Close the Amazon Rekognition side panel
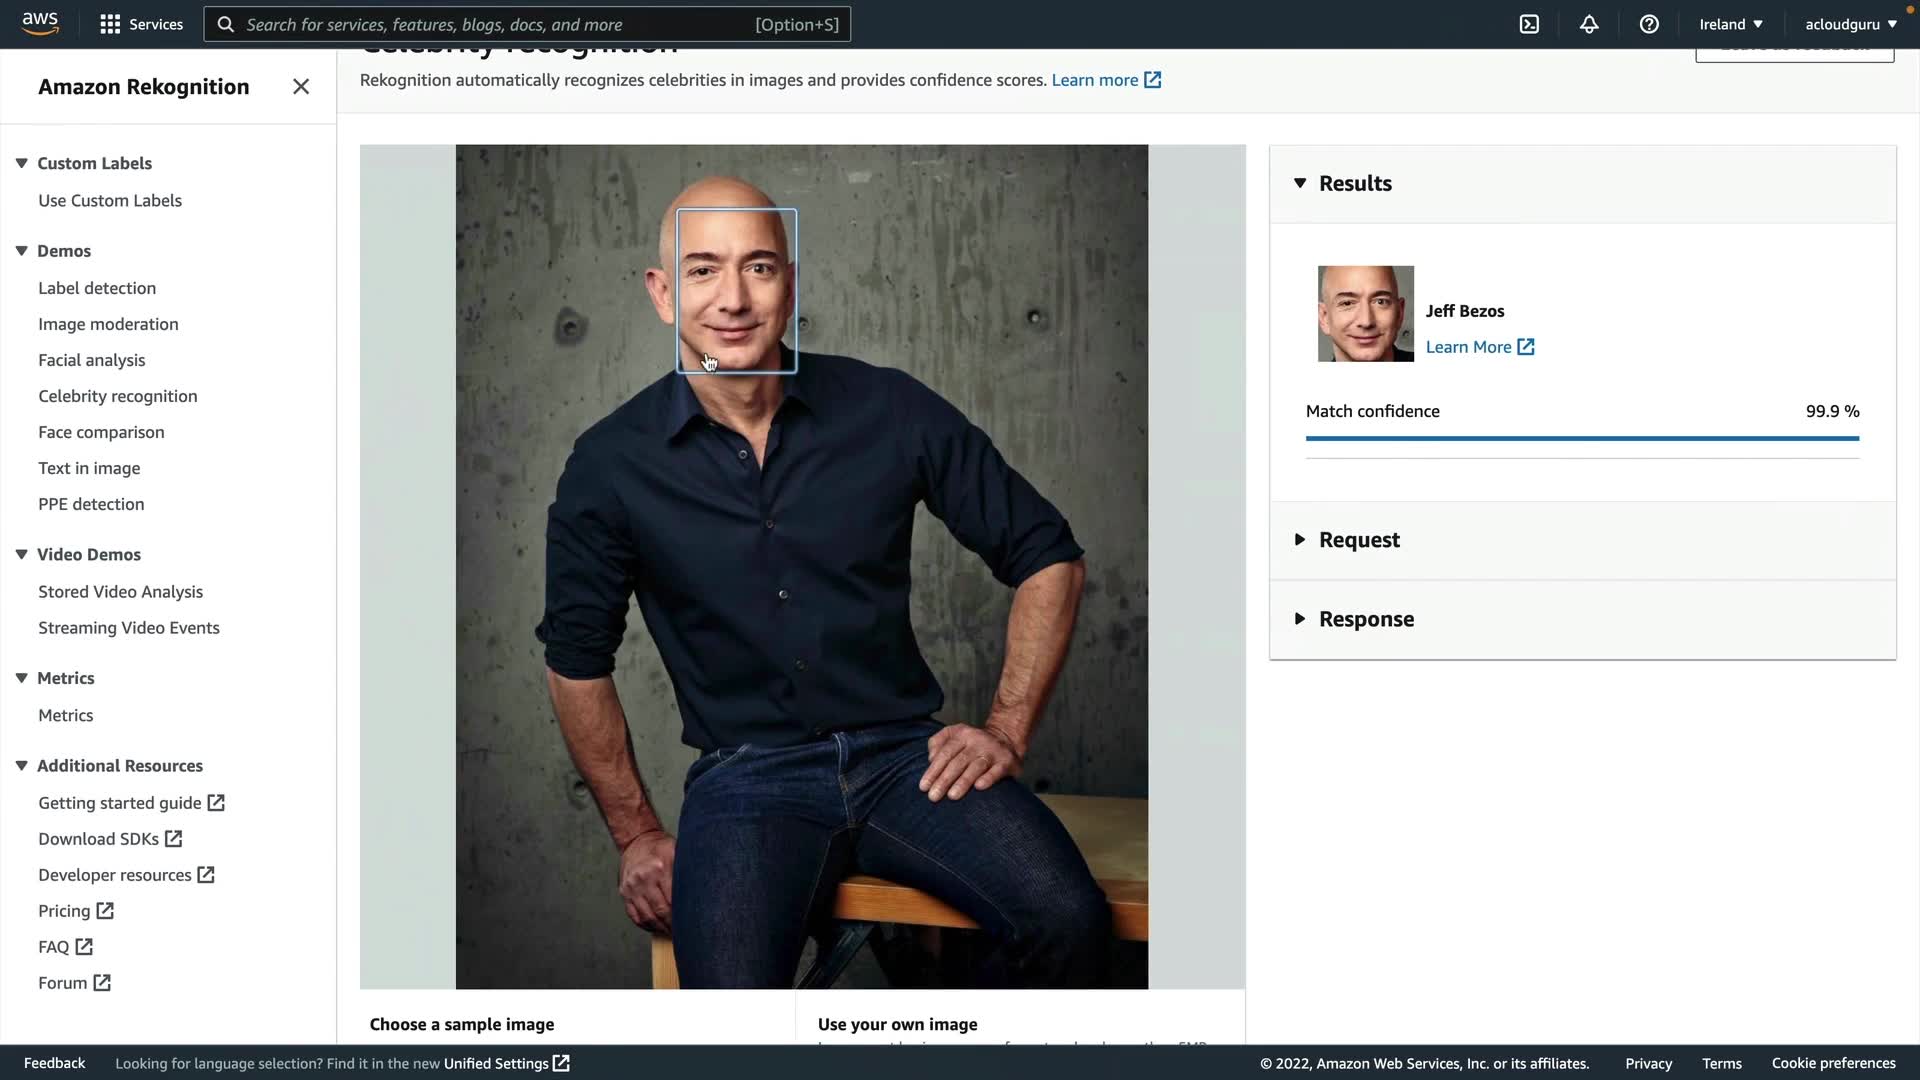This screenshot has height=1080, width=1920. coord(301,87)
